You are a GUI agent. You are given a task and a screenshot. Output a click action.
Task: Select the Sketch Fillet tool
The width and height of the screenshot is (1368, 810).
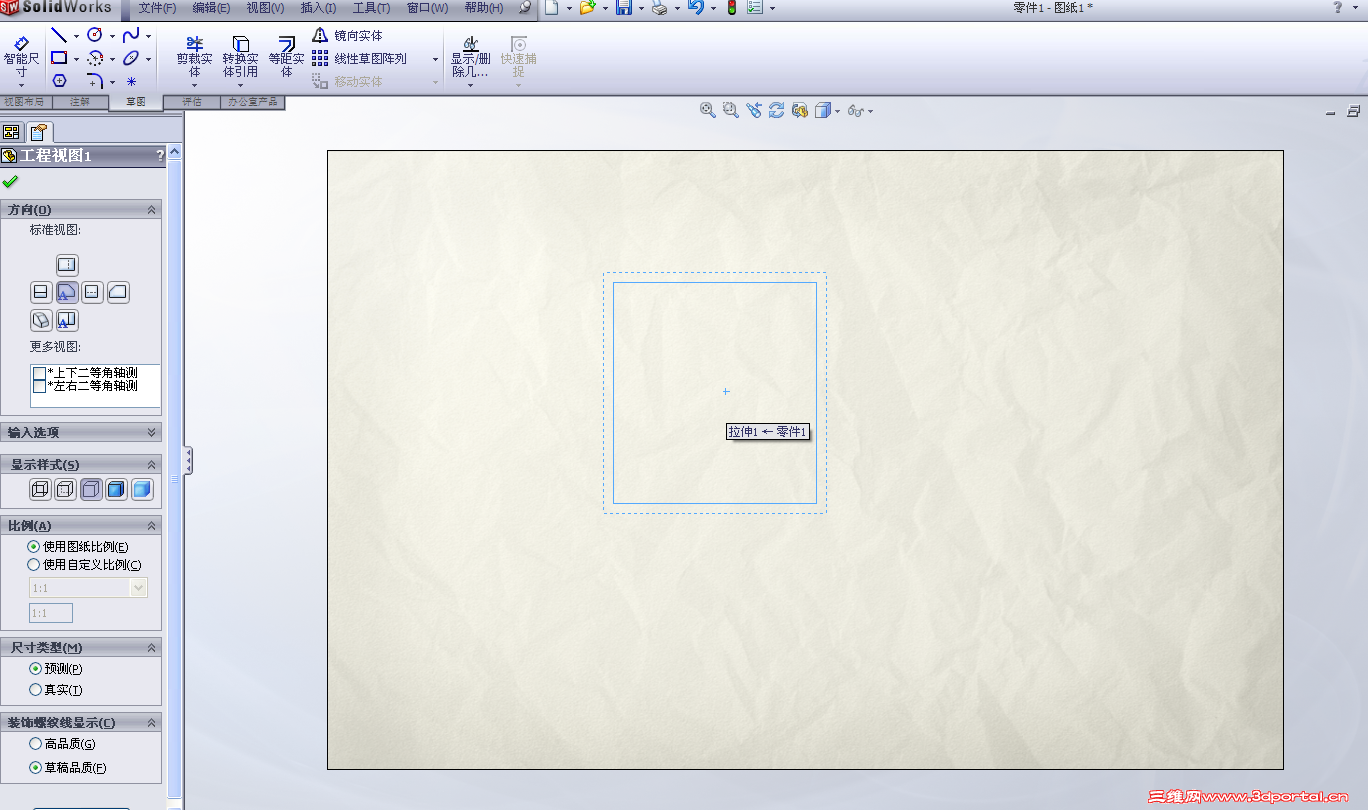point(95,82)
